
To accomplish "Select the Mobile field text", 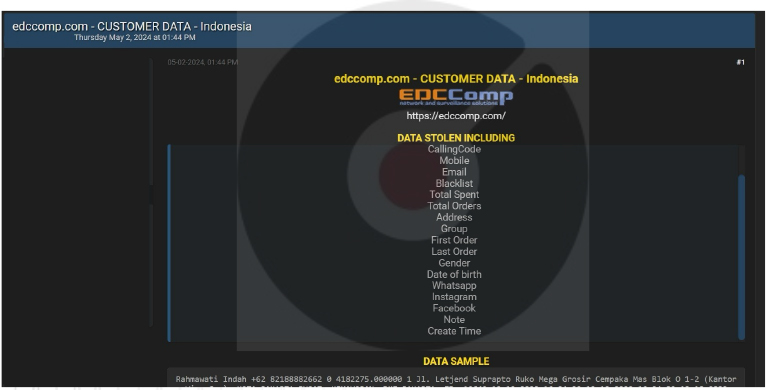I will [x=454, y=161].
